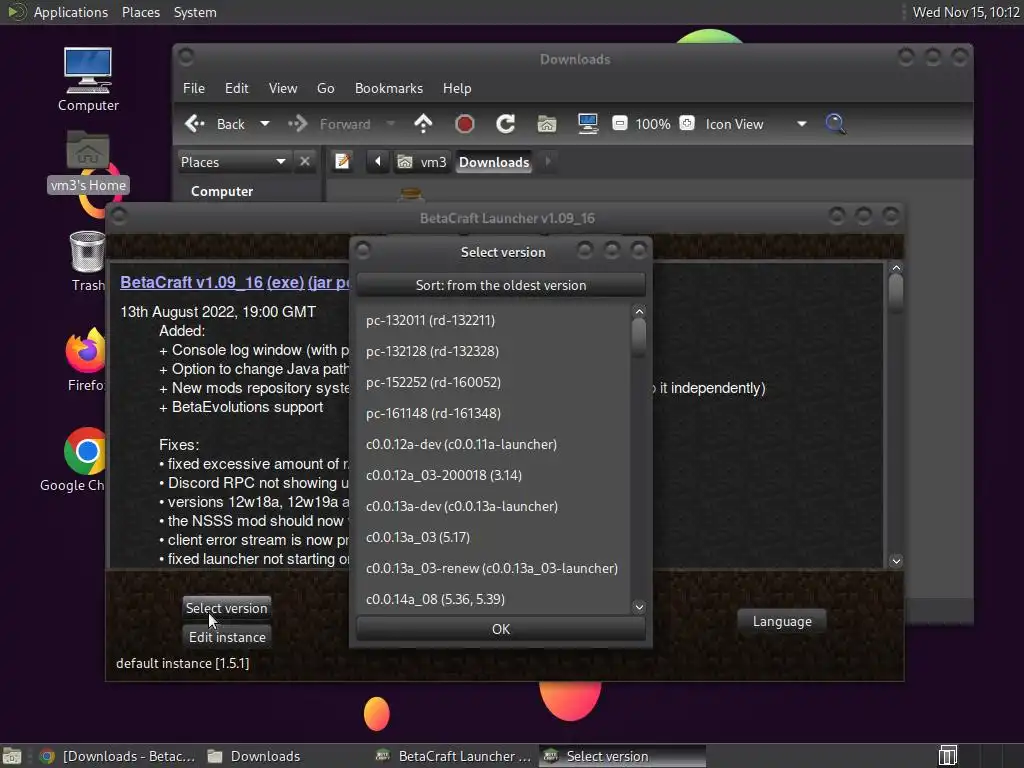
Task: Select version c0.0.12a-dev (c0.0.11a-launcher)
Action: pos(493,444)
